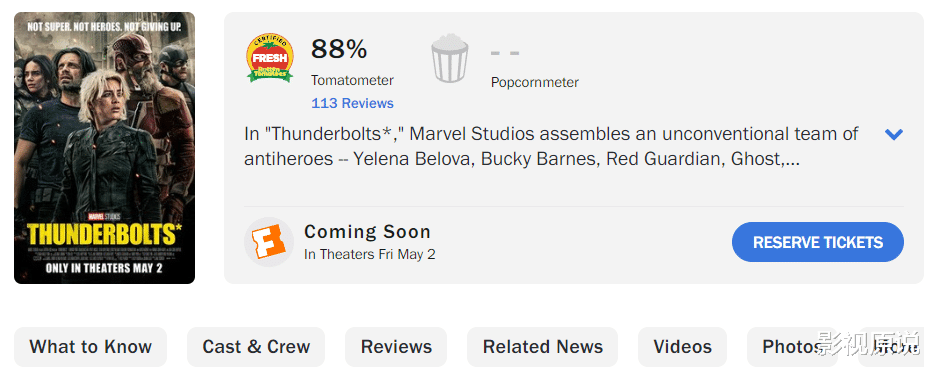
Task: Click the 88% Tomatometer score
Action: [339, 49]
